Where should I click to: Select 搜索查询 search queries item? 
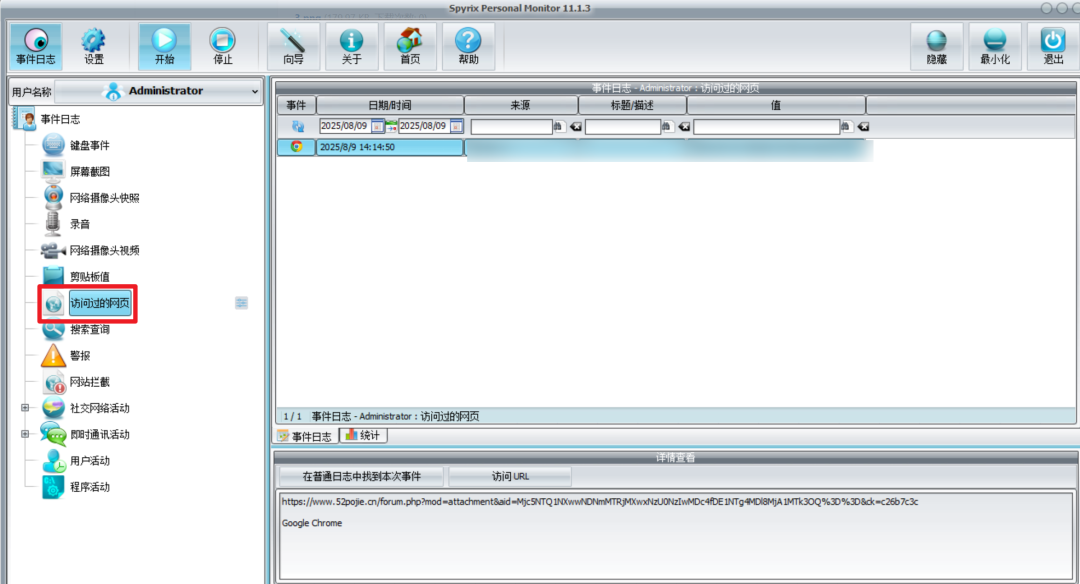coord(90,329)
